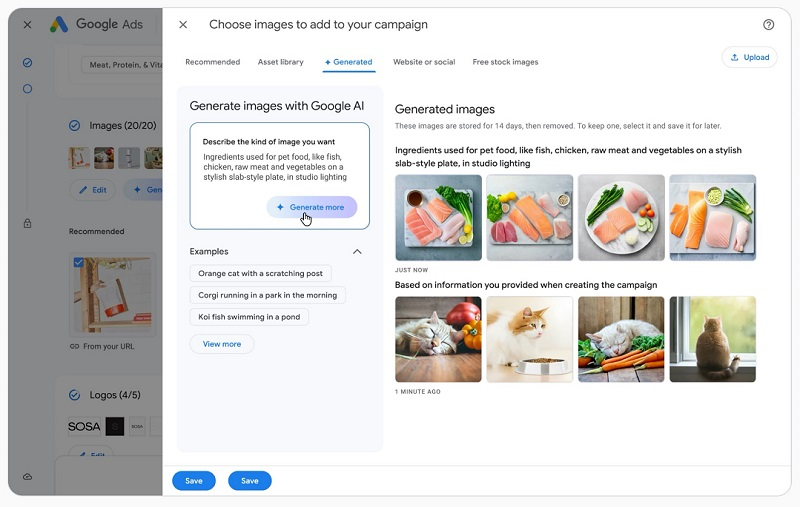Viewport: 800px width, 507px height.
Task: Open the Free stock images tab
Action: coord(505,62)
